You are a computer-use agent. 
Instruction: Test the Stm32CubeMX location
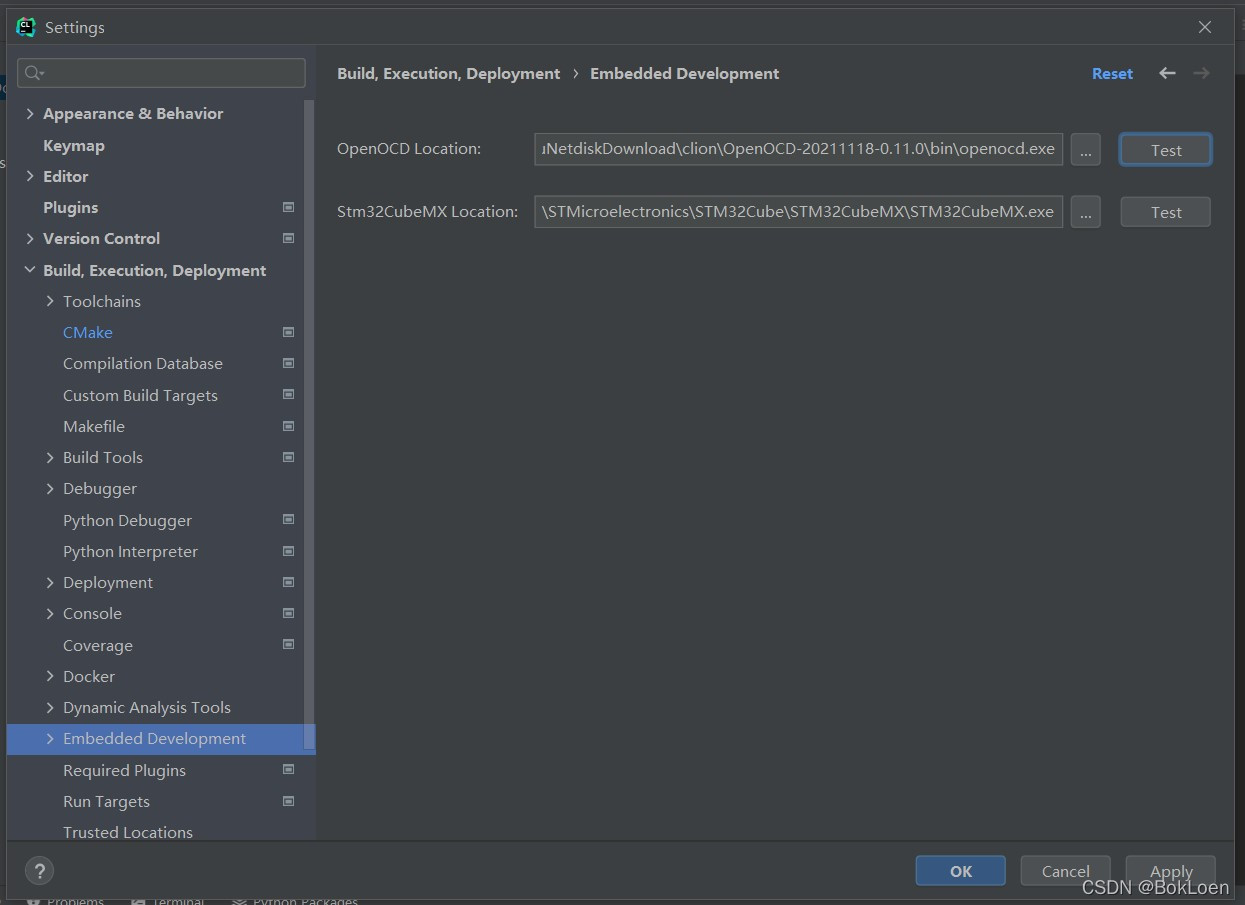coord(1166,212)
